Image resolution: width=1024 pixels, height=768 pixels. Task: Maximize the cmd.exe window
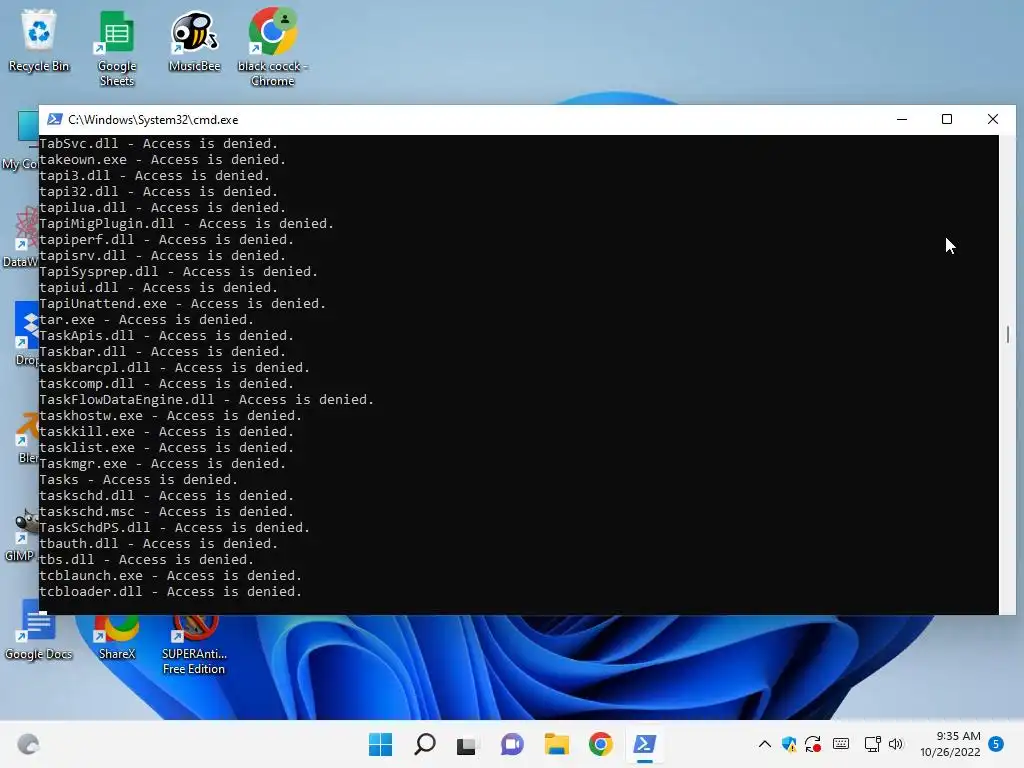tap(947, 120)
